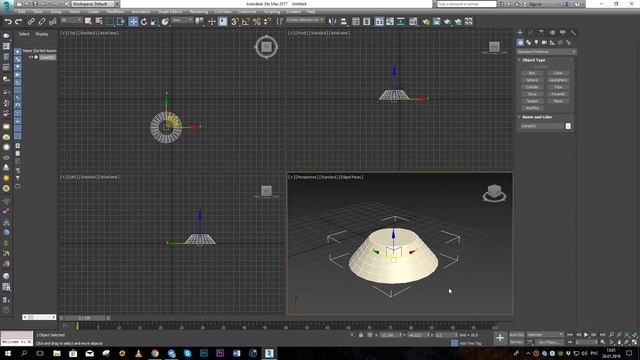
Task: Click the Zoom Extents All navigation icon
Action: pyautogui.click(x=634, y=335)
